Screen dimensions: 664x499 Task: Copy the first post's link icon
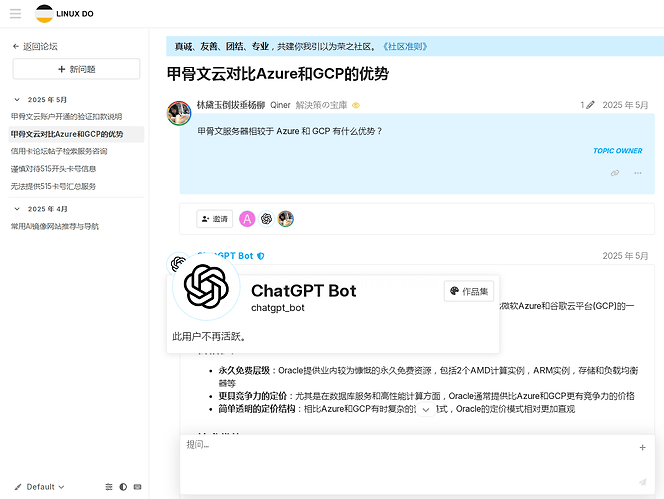coord(615,173)
